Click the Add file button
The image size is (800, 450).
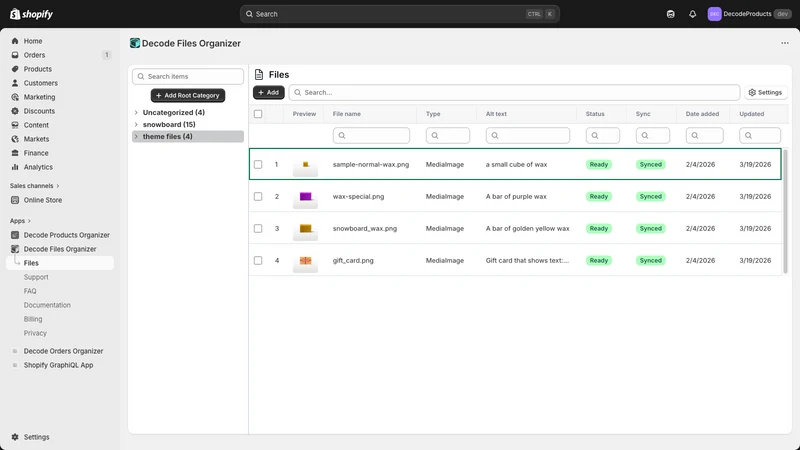click(268, 92)
